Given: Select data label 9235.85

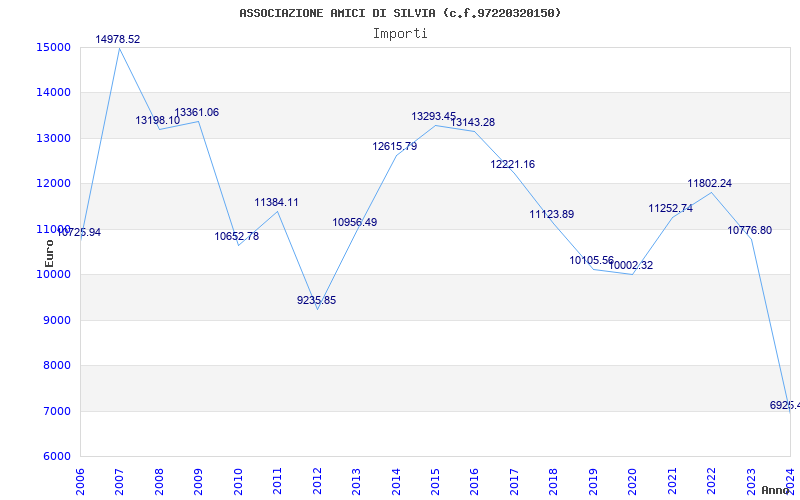Looking at the screenshot, I should point(317,300).
